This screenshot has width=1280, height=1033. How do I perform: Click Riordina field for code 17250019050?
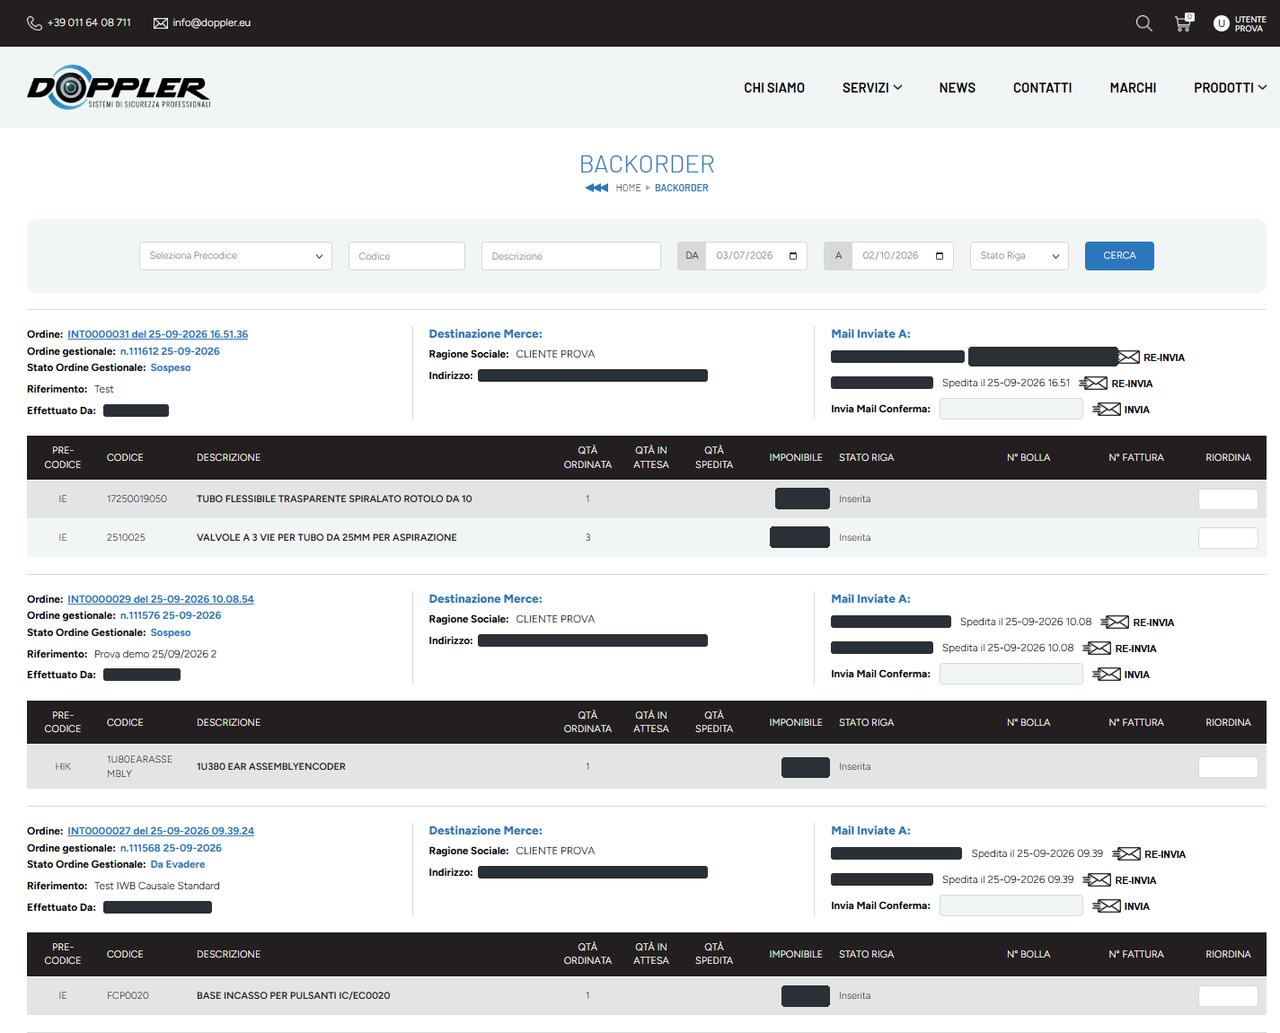pos(1228,499)
